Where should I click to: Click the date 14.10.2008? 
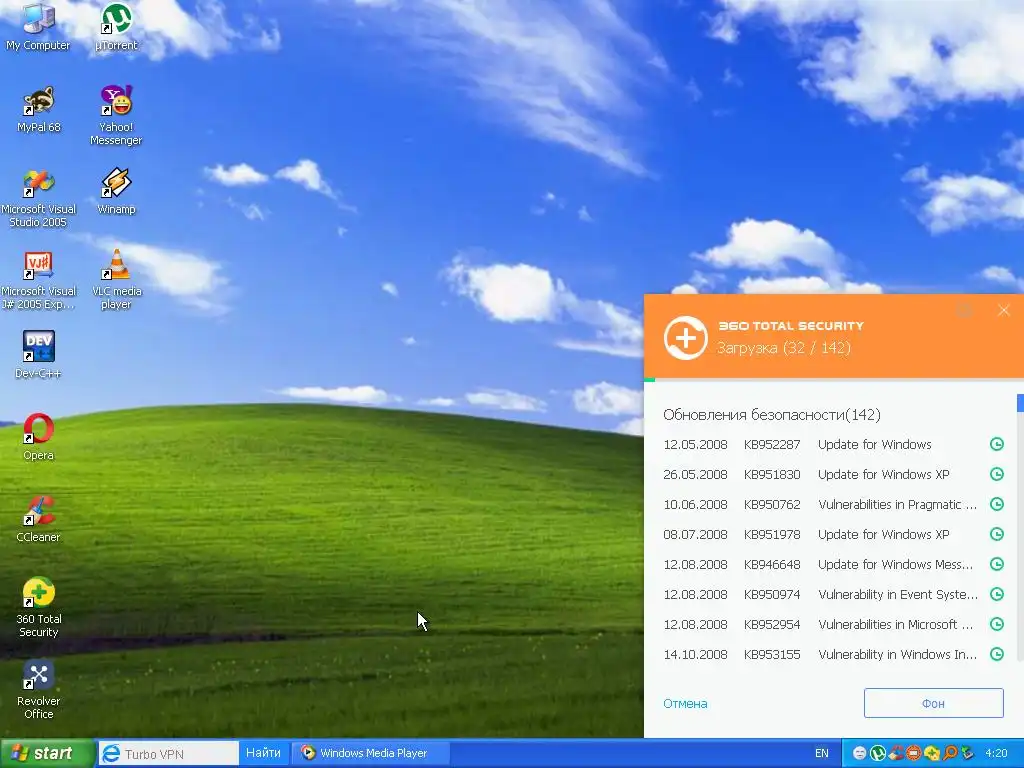click(x=695, y=654)
